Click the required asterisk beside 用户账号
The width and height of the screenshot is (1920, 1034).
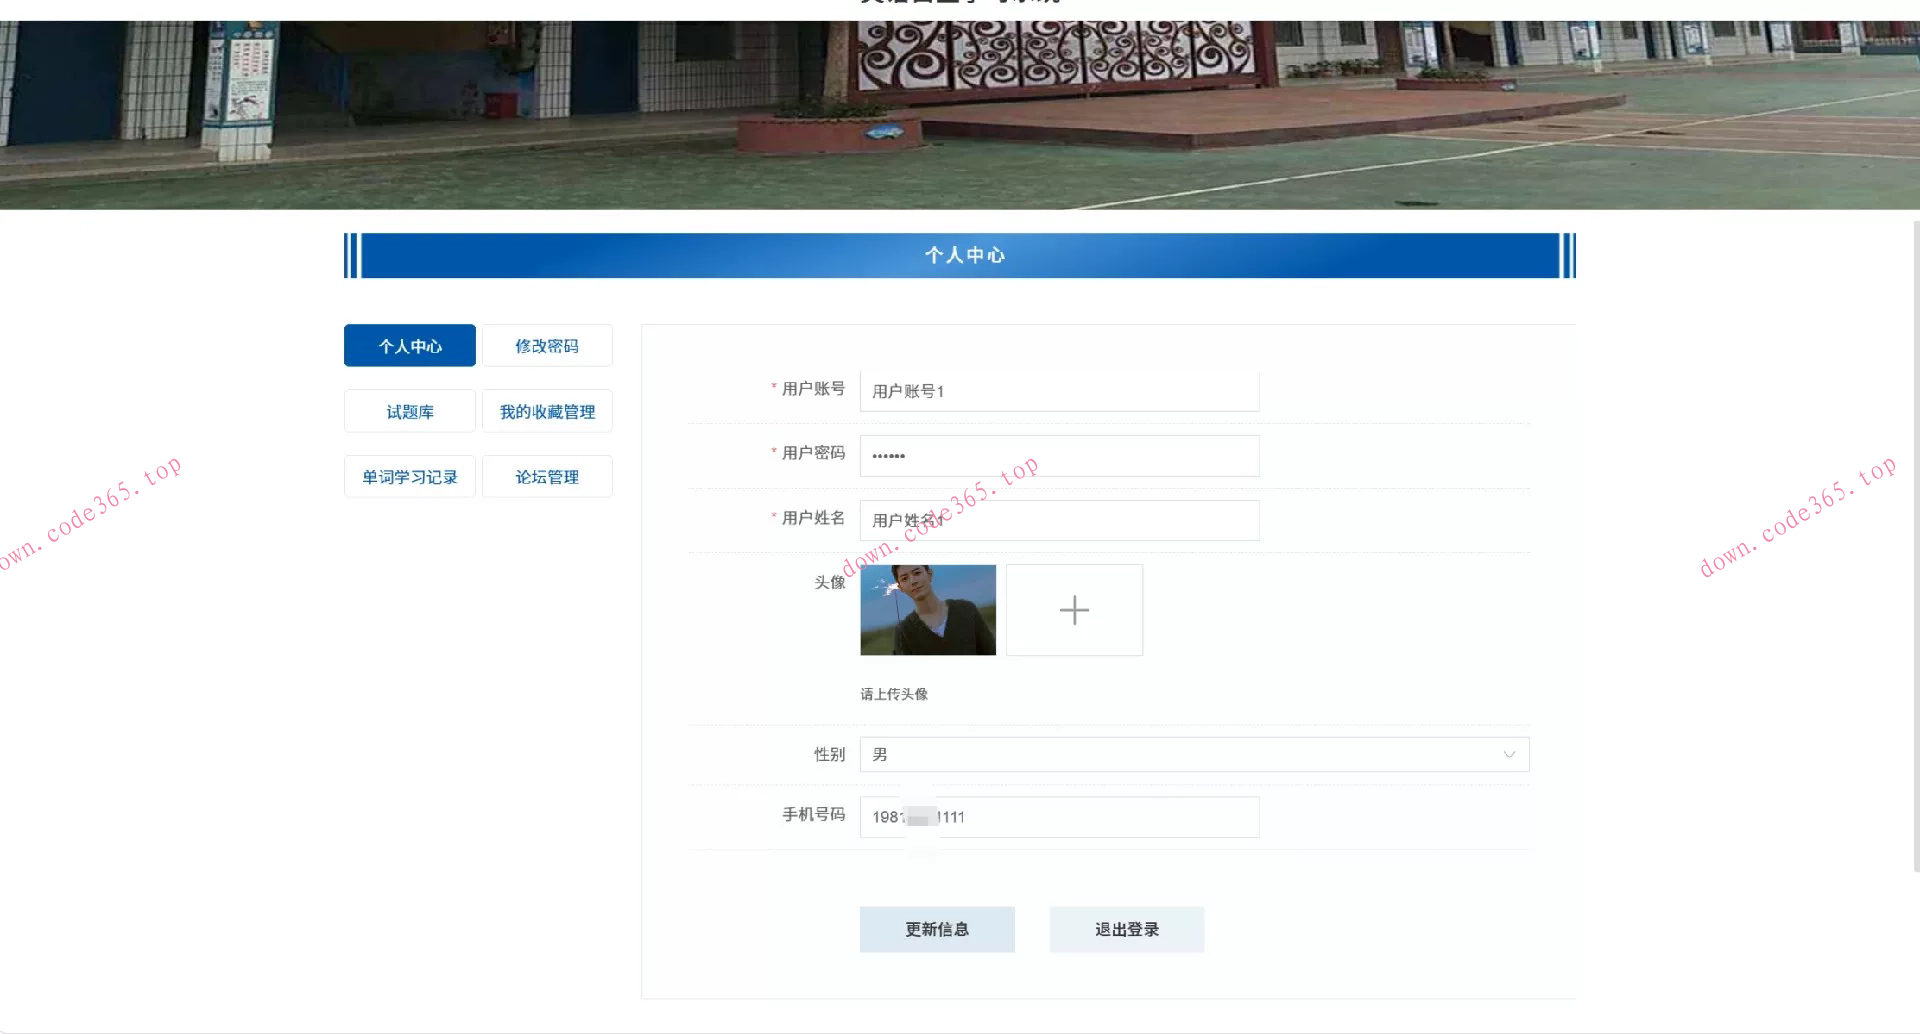pos(773,385)
